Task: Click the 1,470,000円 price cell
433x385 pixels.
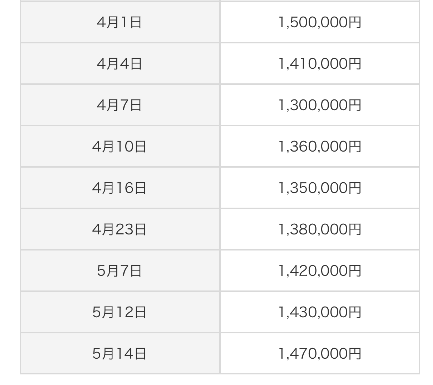Action: [320, 353]
